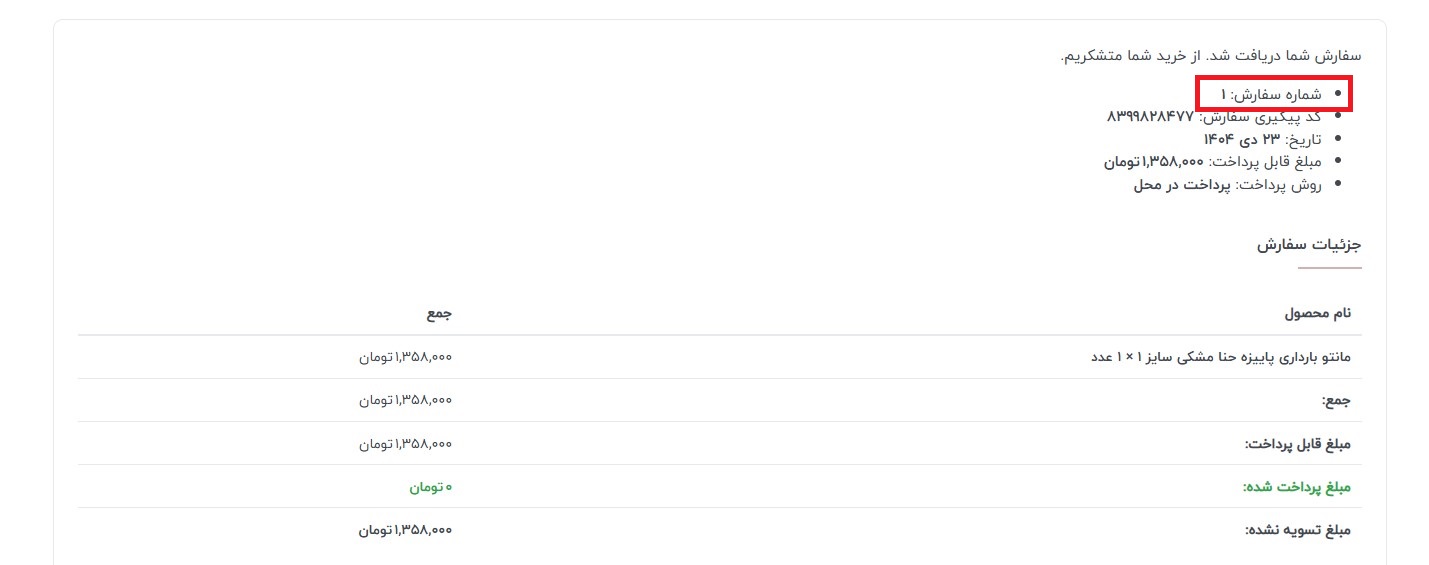This screenshot has height=565, width=1429.
Task: Click the payable amount value in the table
Action: pyautogui.click(x=406, y=443)
